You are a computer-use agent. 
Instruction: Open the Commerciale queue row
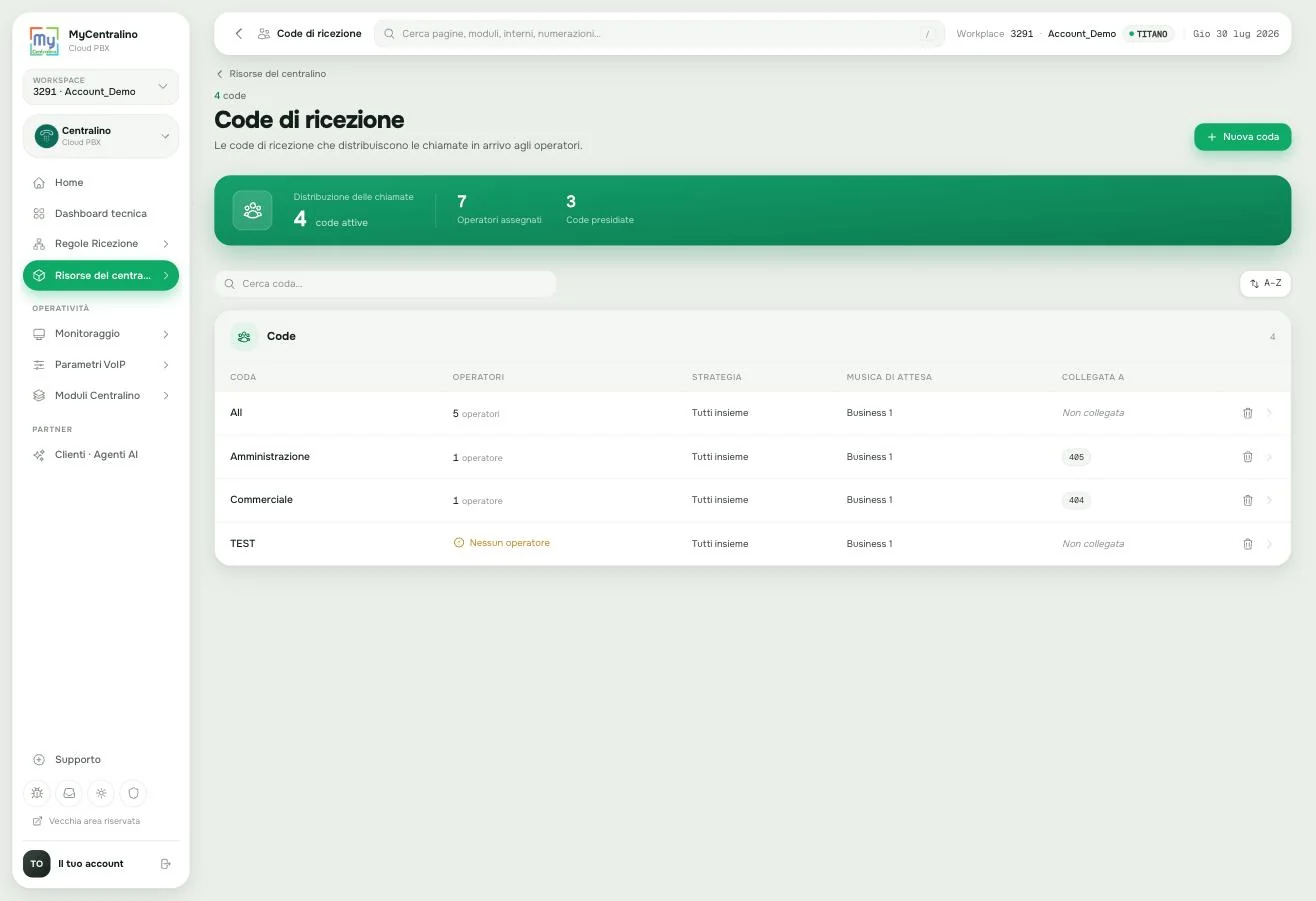coord(752,500)
